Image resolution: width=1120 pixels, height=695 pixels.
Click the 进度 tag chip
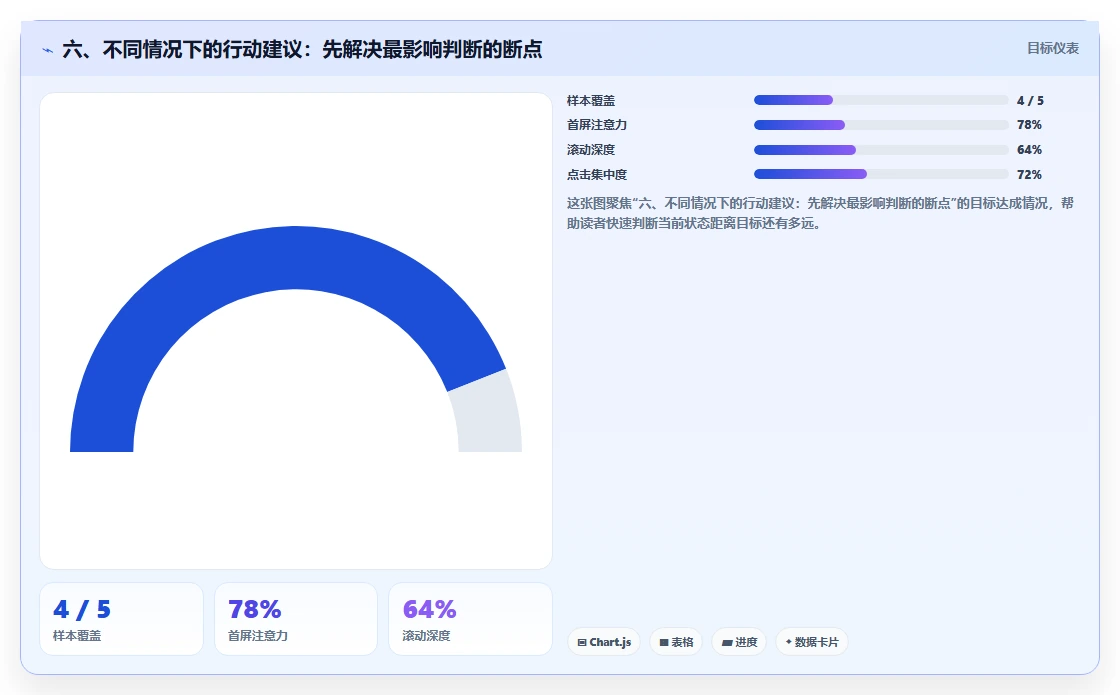[x=739, y=642]
